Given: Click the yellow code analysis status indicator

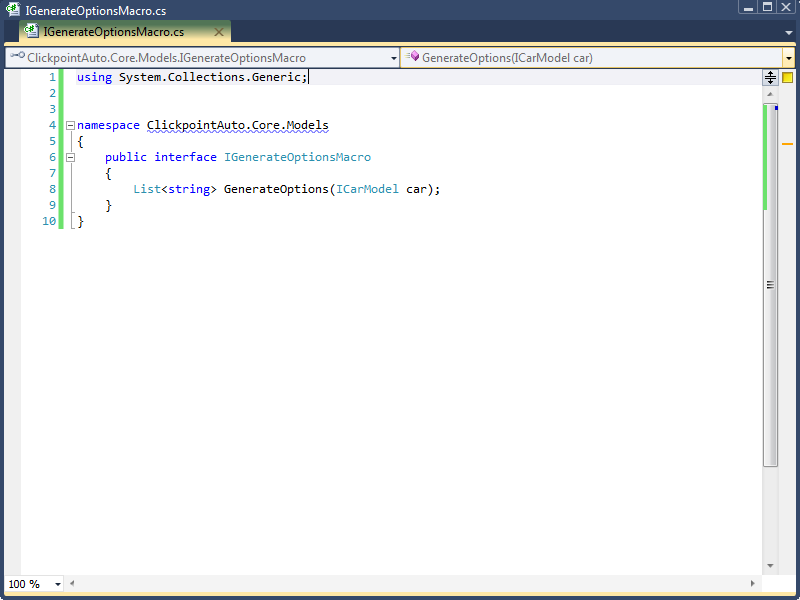Looking at the screenshot, I should (x=787, y=78).
